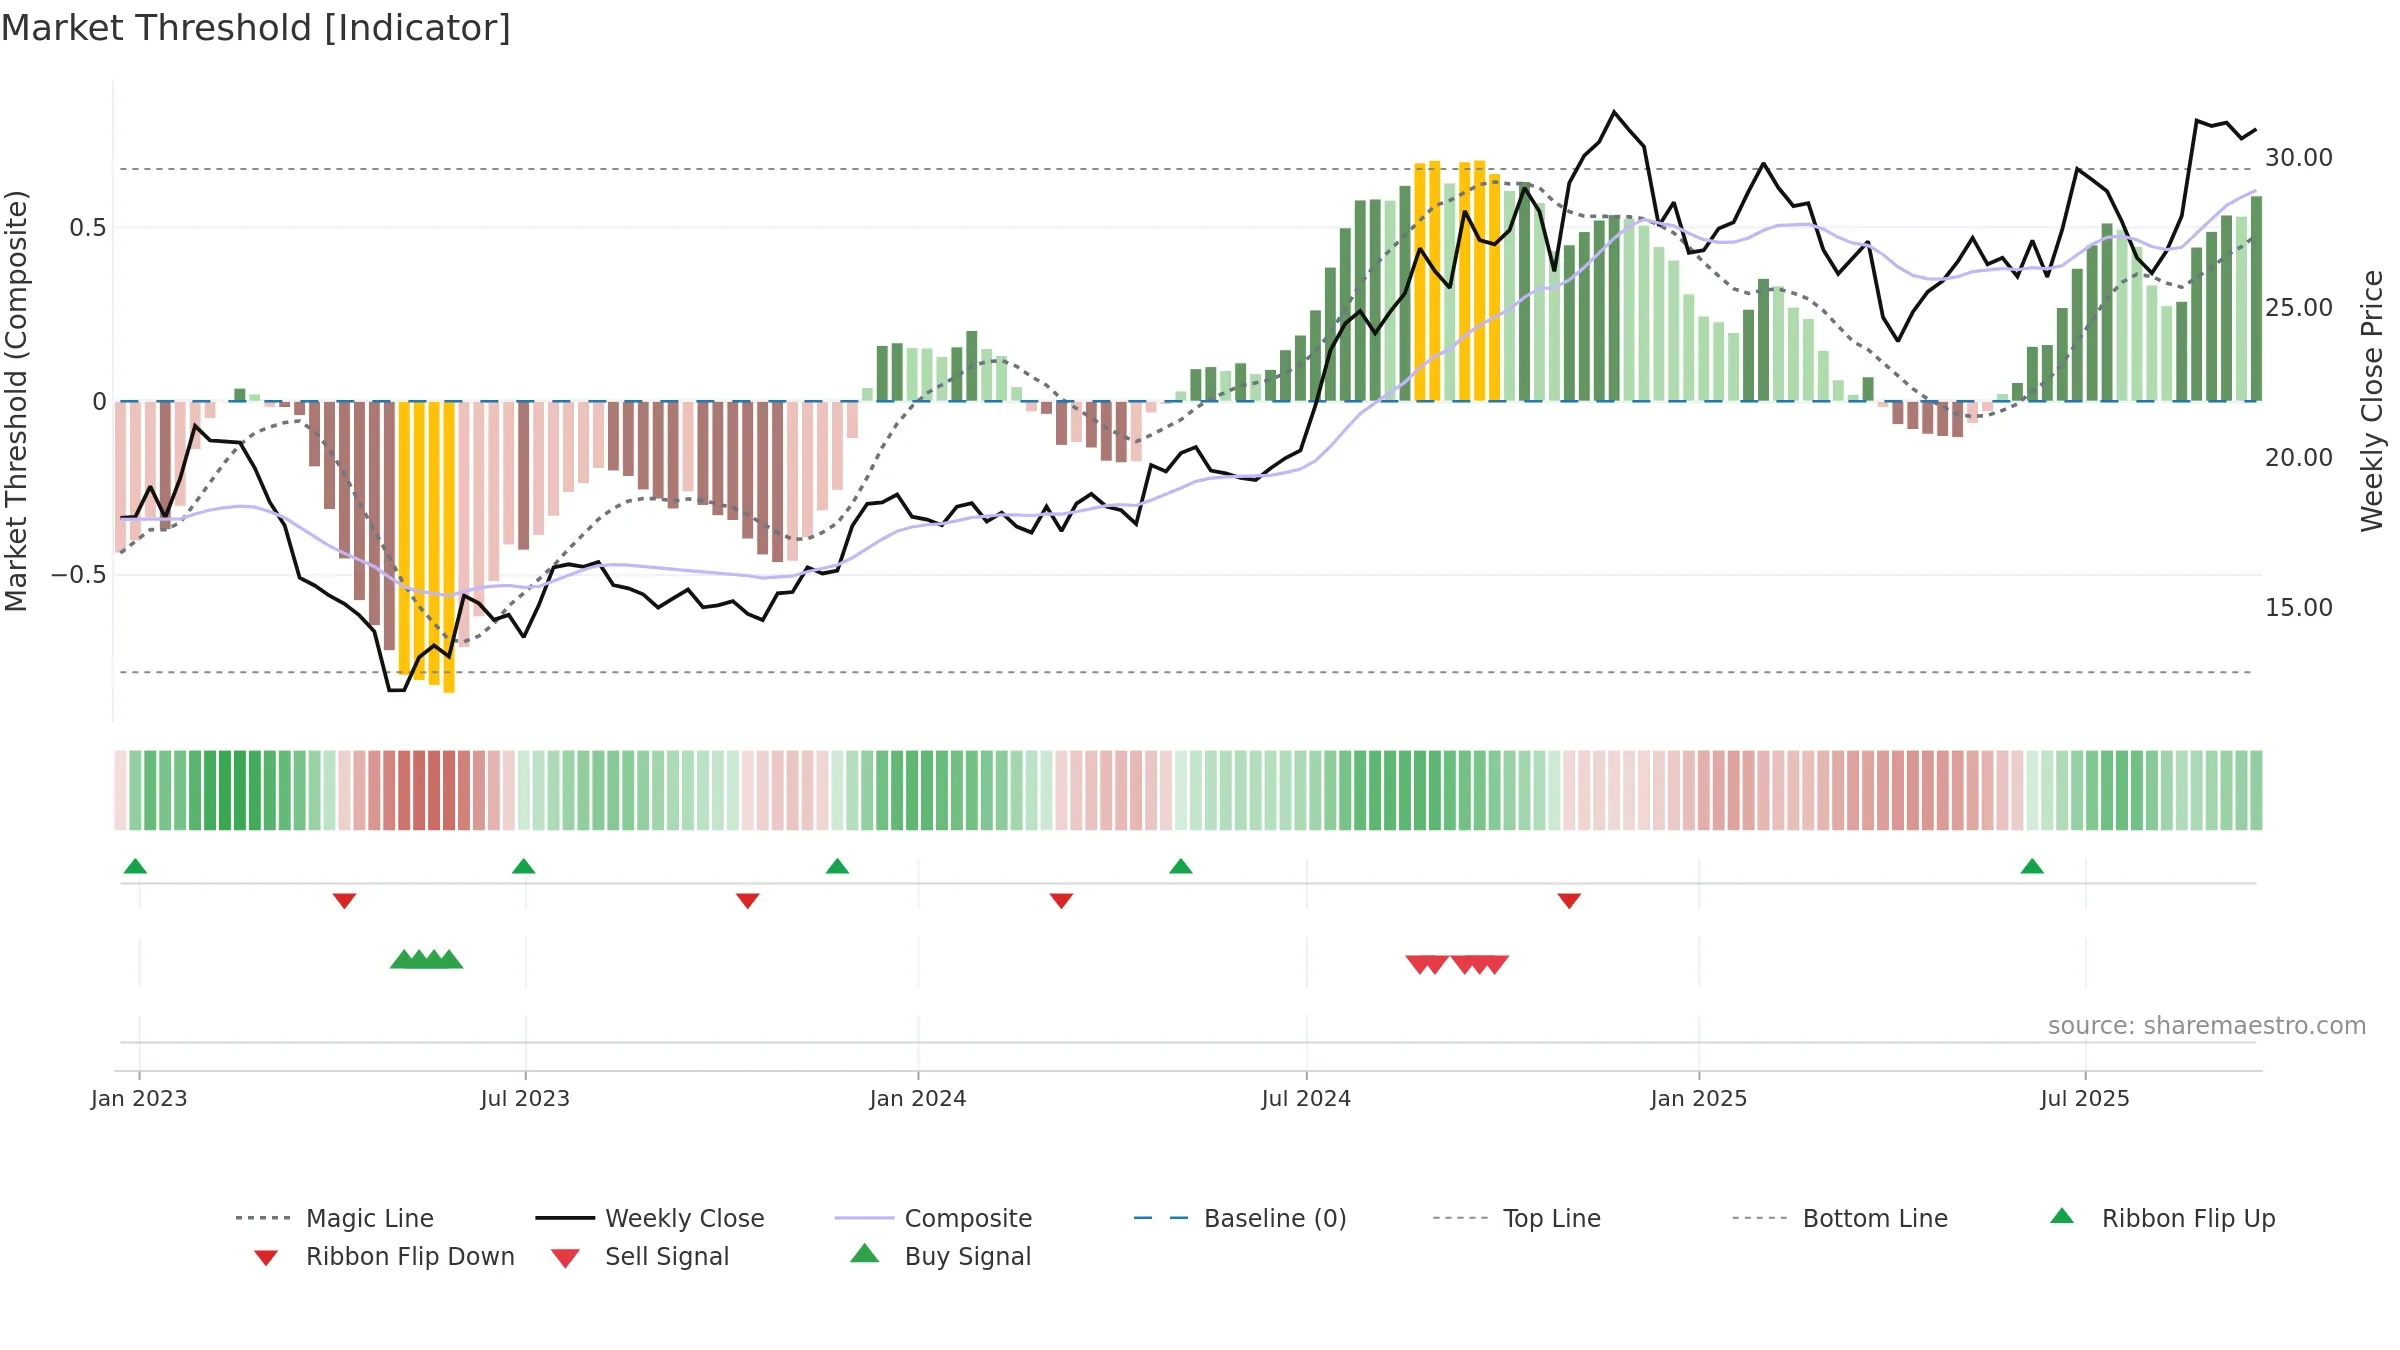Click the Jul 2025 x-axis label

[2085, 1098]
